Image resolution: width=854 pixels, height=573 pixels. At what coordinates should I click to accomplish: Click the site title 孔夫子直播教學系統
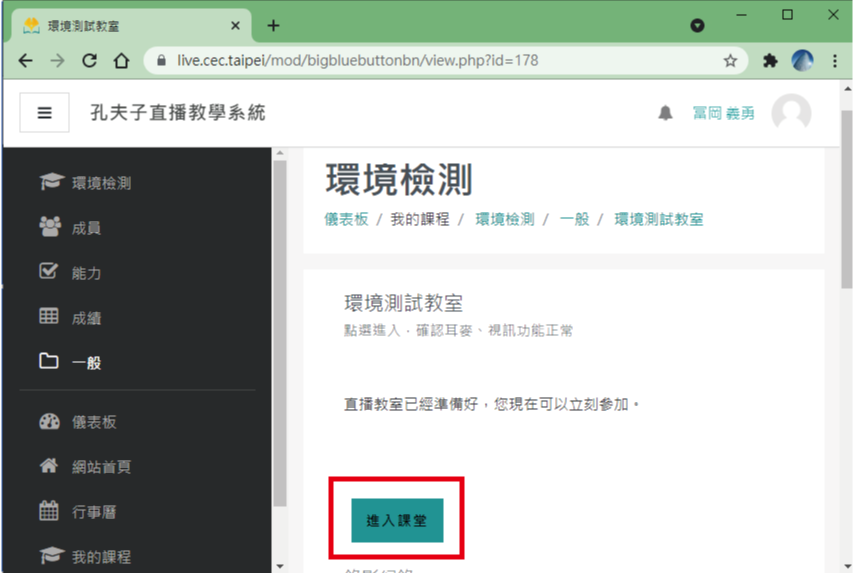click(178, 113)
